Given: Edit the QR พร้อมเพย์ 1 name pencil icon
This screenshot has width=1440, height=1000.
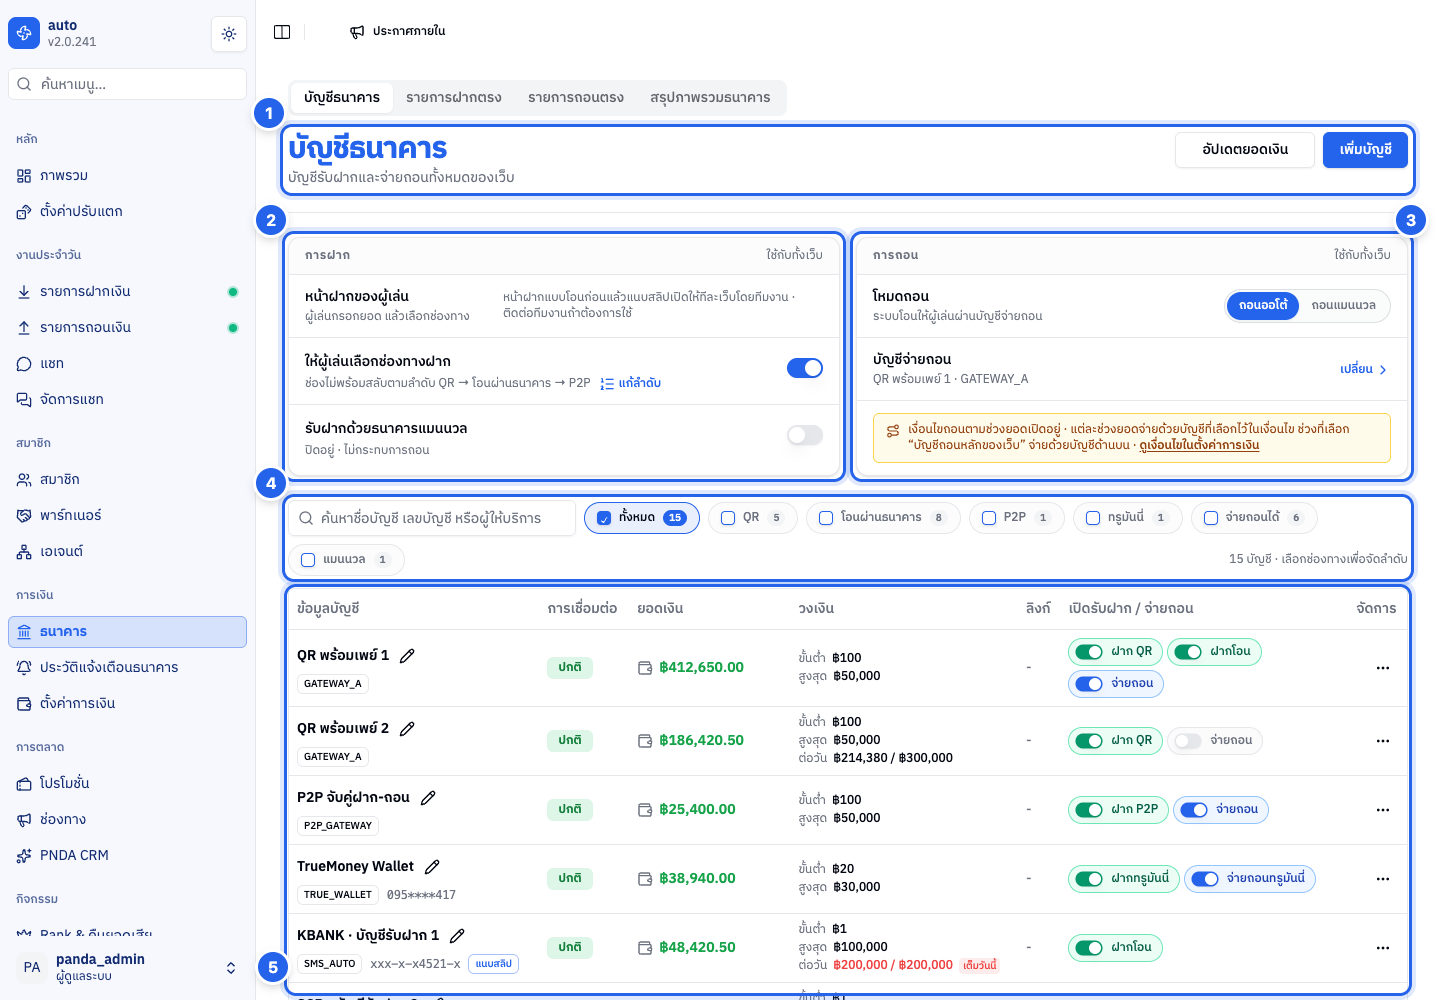Looking at the screenshot, I should click(407, 656).
